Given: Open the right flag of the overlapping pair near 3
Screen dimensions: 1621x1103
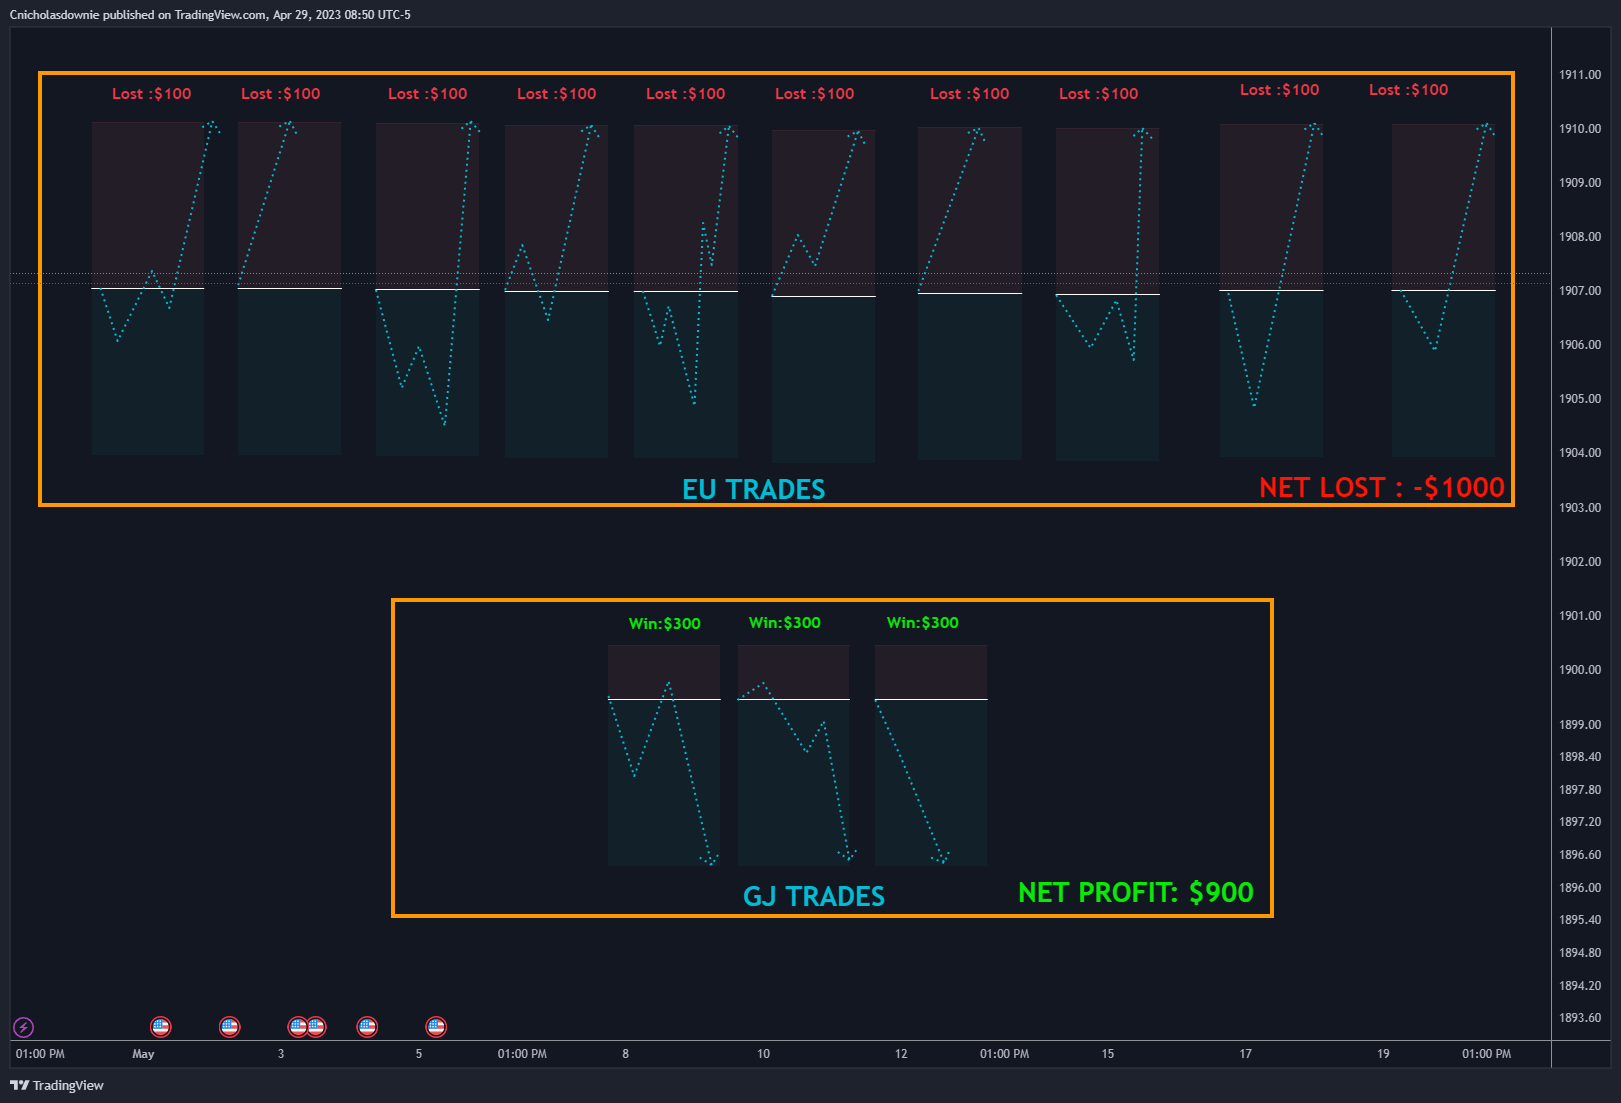Looking at the screenshot, I should (x=317, y=1027).
